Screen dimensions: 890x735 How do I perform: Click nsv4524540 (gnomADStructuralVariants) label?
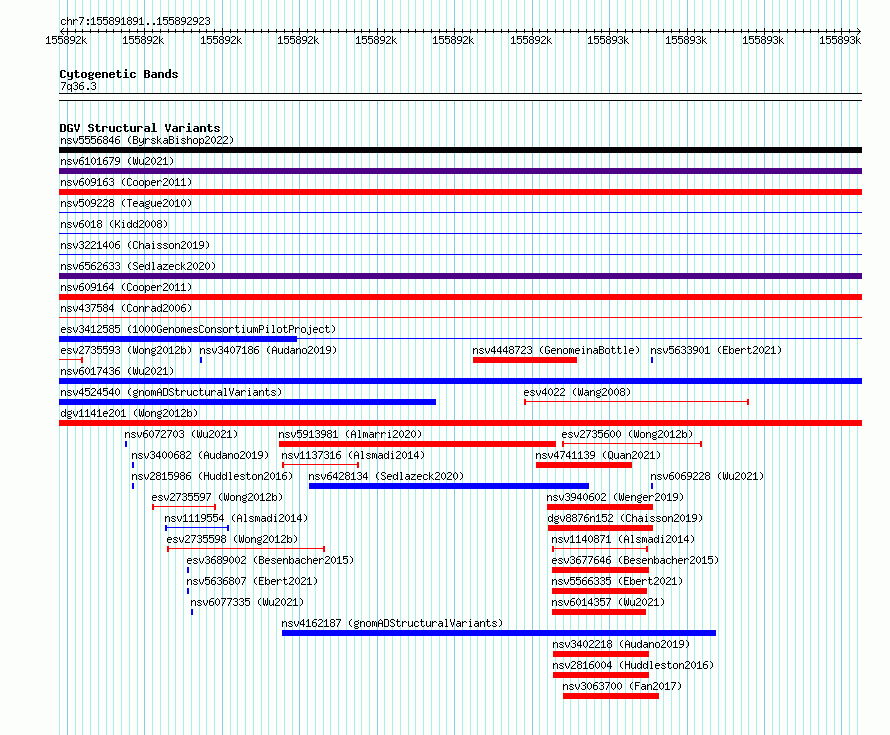[171, 392]
